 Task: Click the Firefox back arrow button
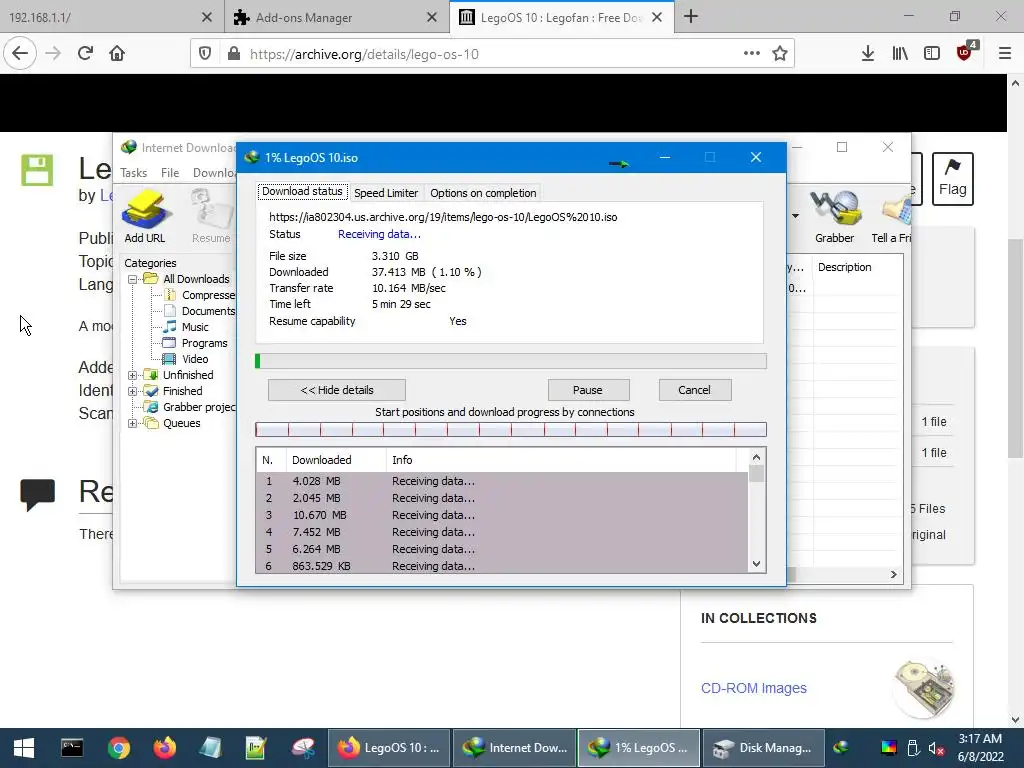[20, 54]
